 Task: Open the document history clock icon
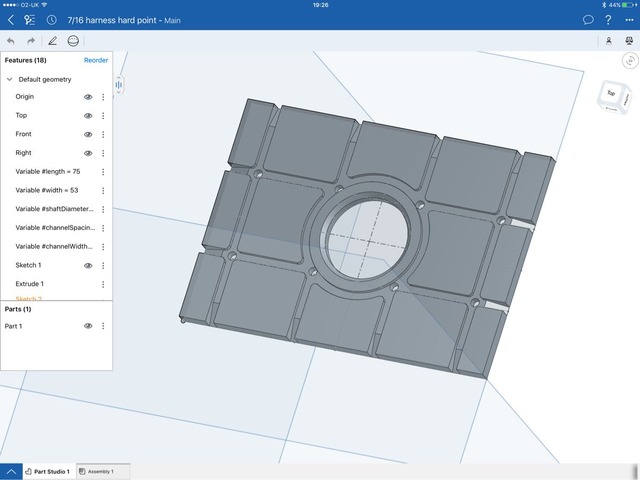tap(51, 20)
